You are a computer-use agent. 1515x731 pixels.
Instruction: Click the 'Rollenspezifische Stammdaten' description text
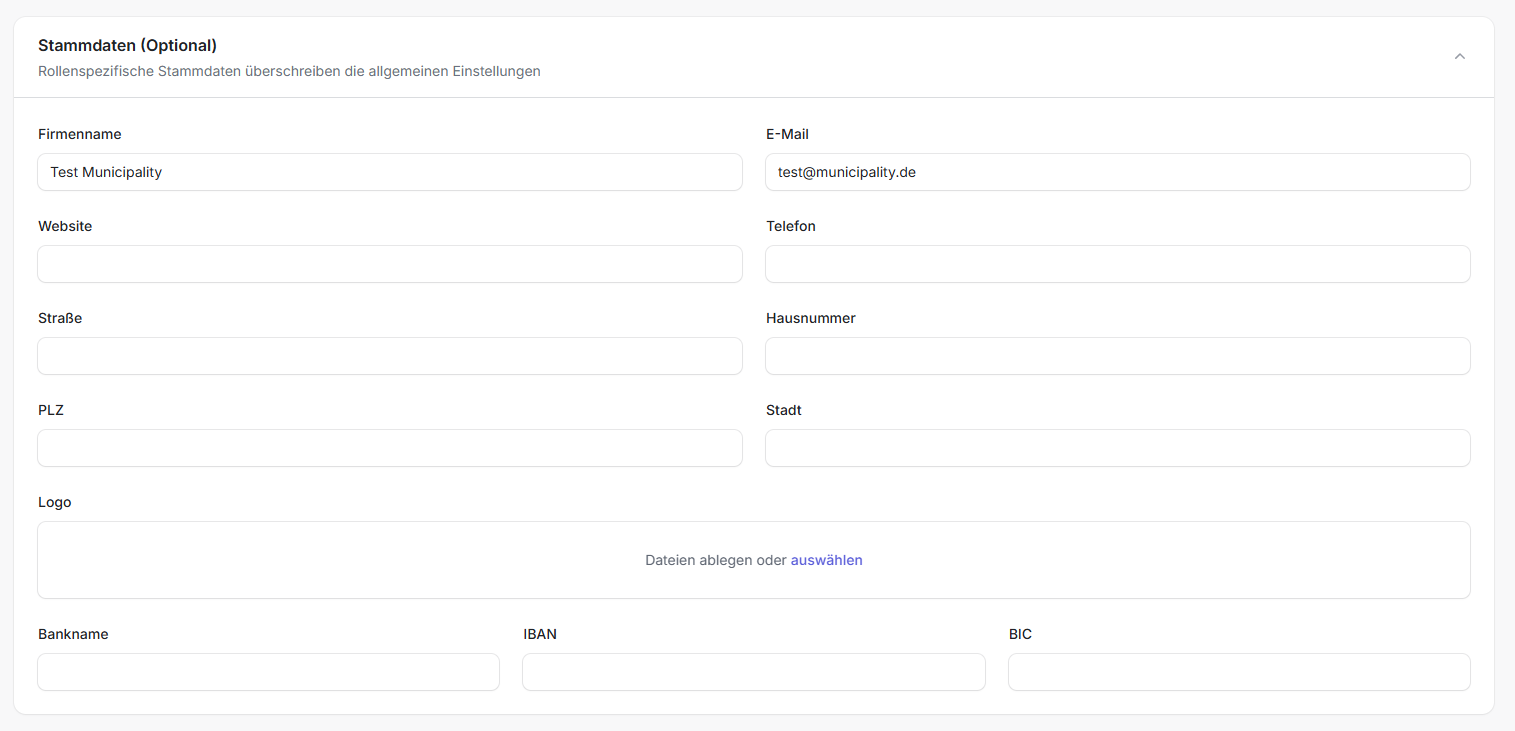point(289,72)
